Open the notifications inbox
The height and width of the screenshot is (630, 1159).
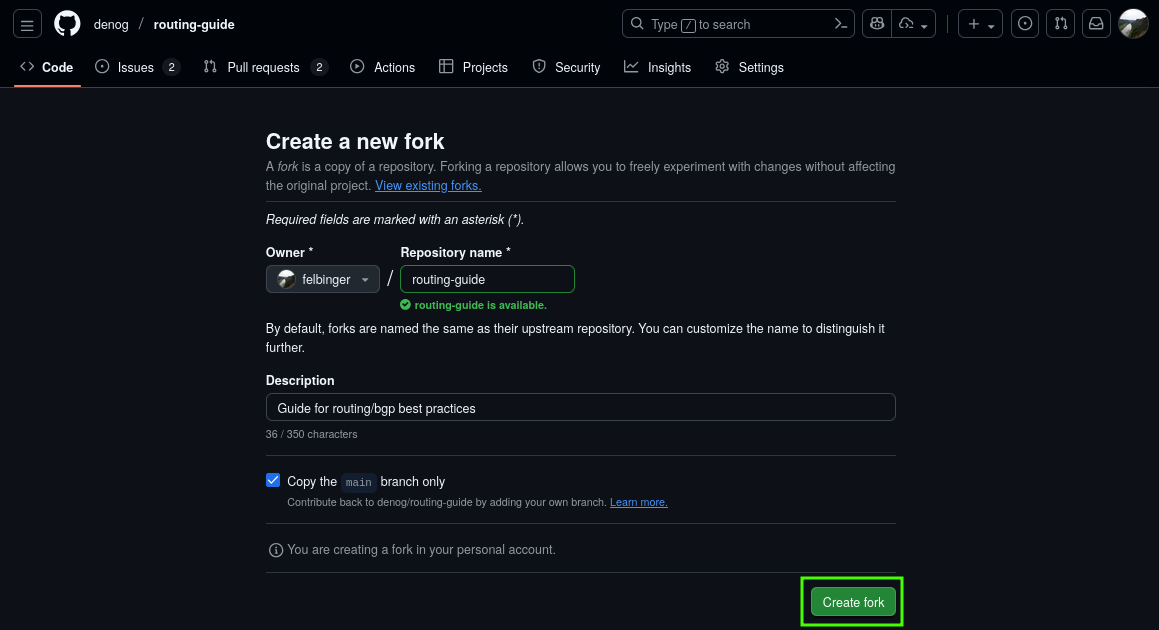[x=1096, y=24]
